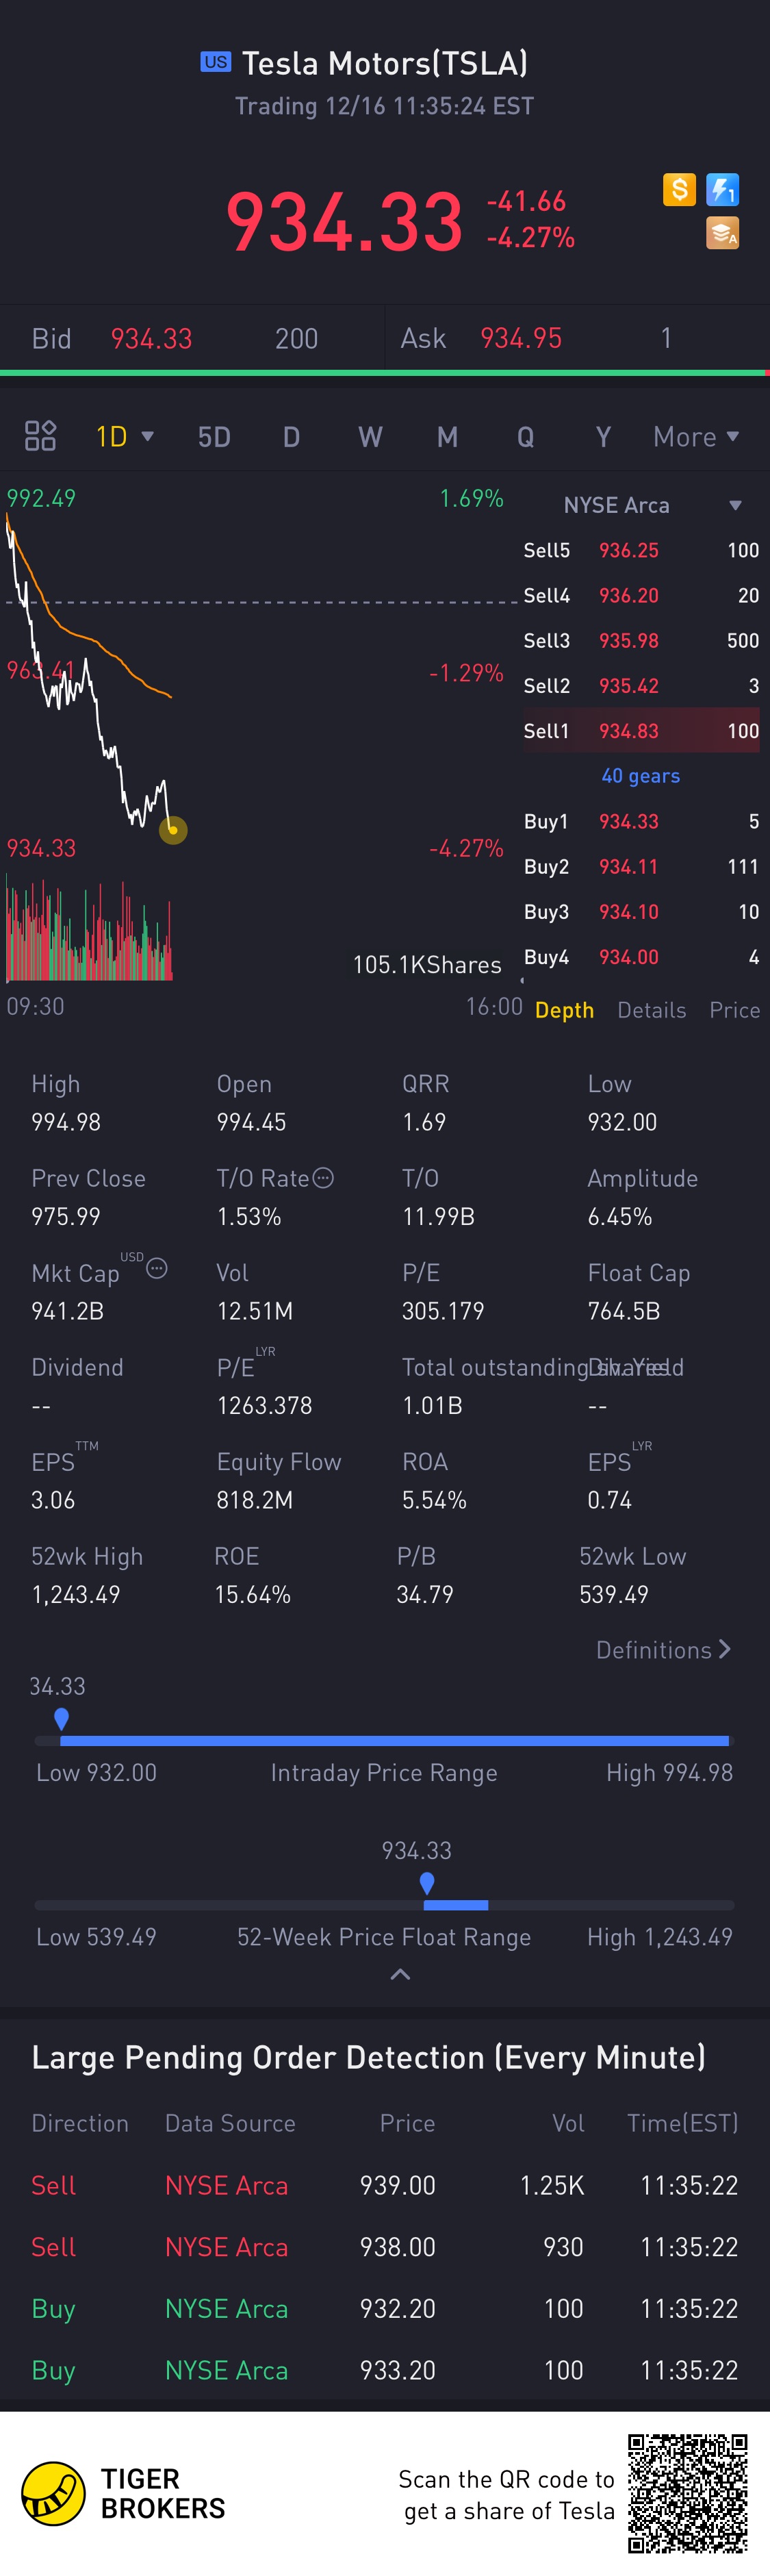Select the Price tab
The width and height of the screenshot is (770, 2576).
735,1010
